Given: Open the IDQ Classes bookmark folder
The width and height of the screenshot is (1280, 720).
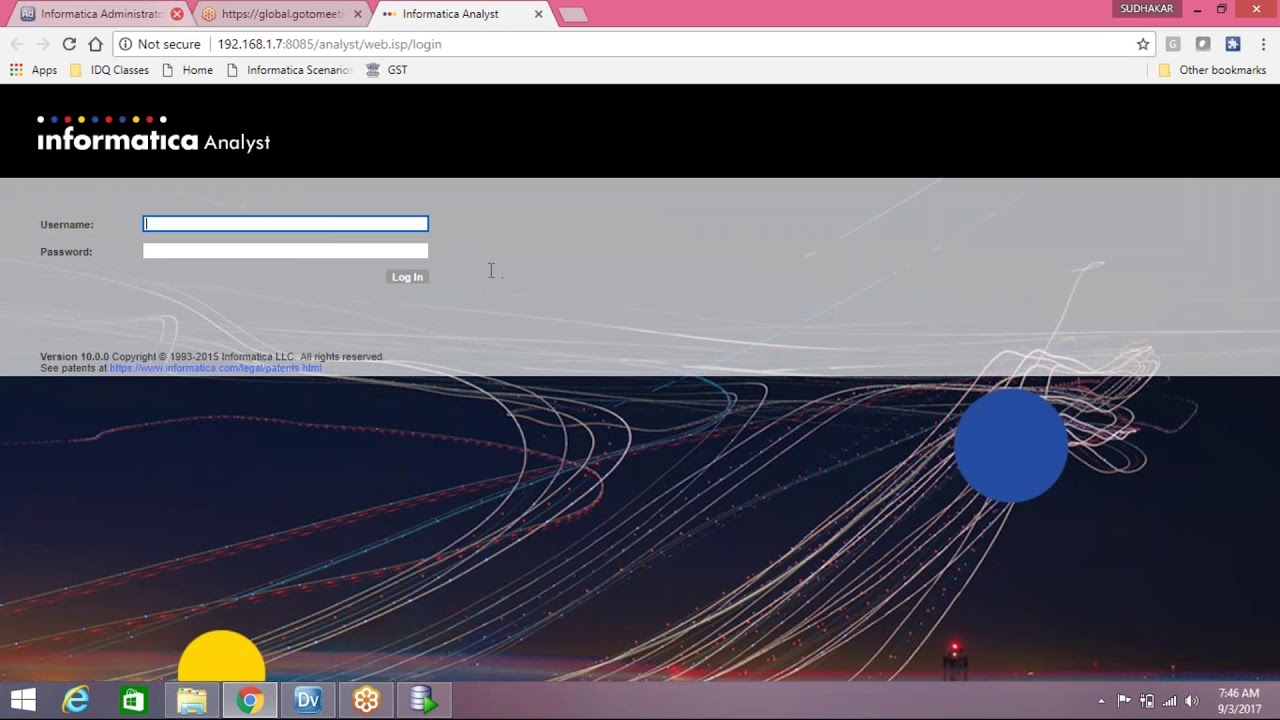Looking at the screenshot, I should 110,70.
